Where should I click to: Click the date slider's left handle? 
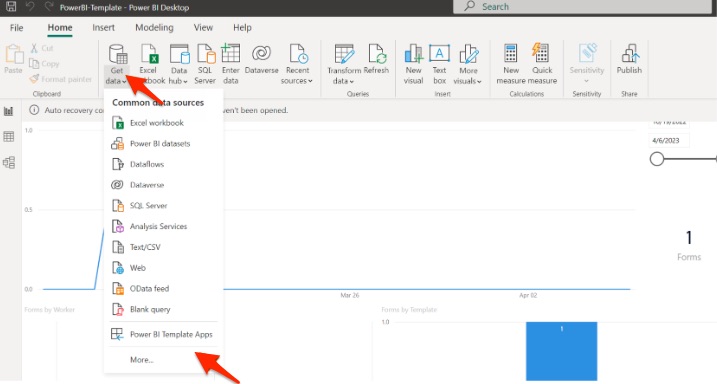tap(657, 159)
